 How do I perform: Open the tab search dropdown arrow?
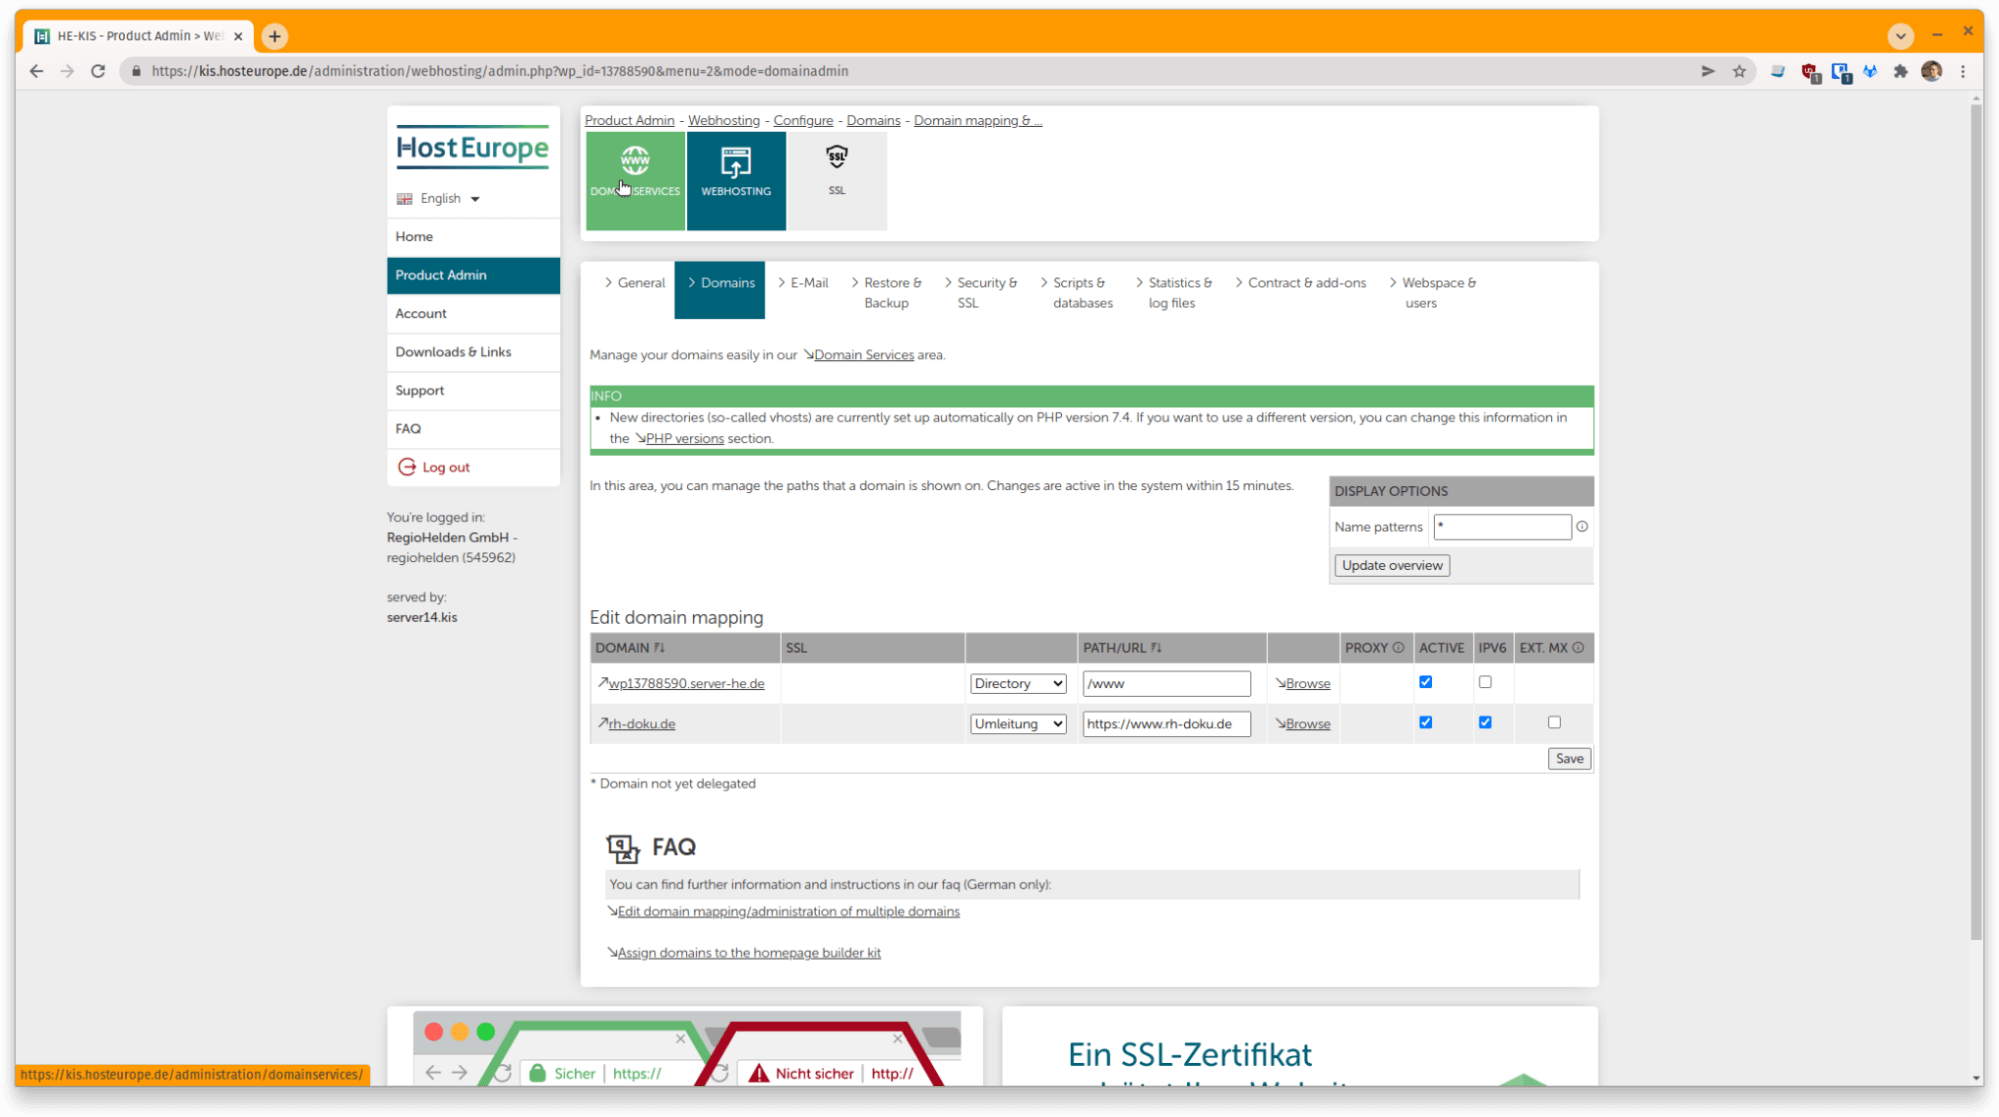coord(1901,36)
